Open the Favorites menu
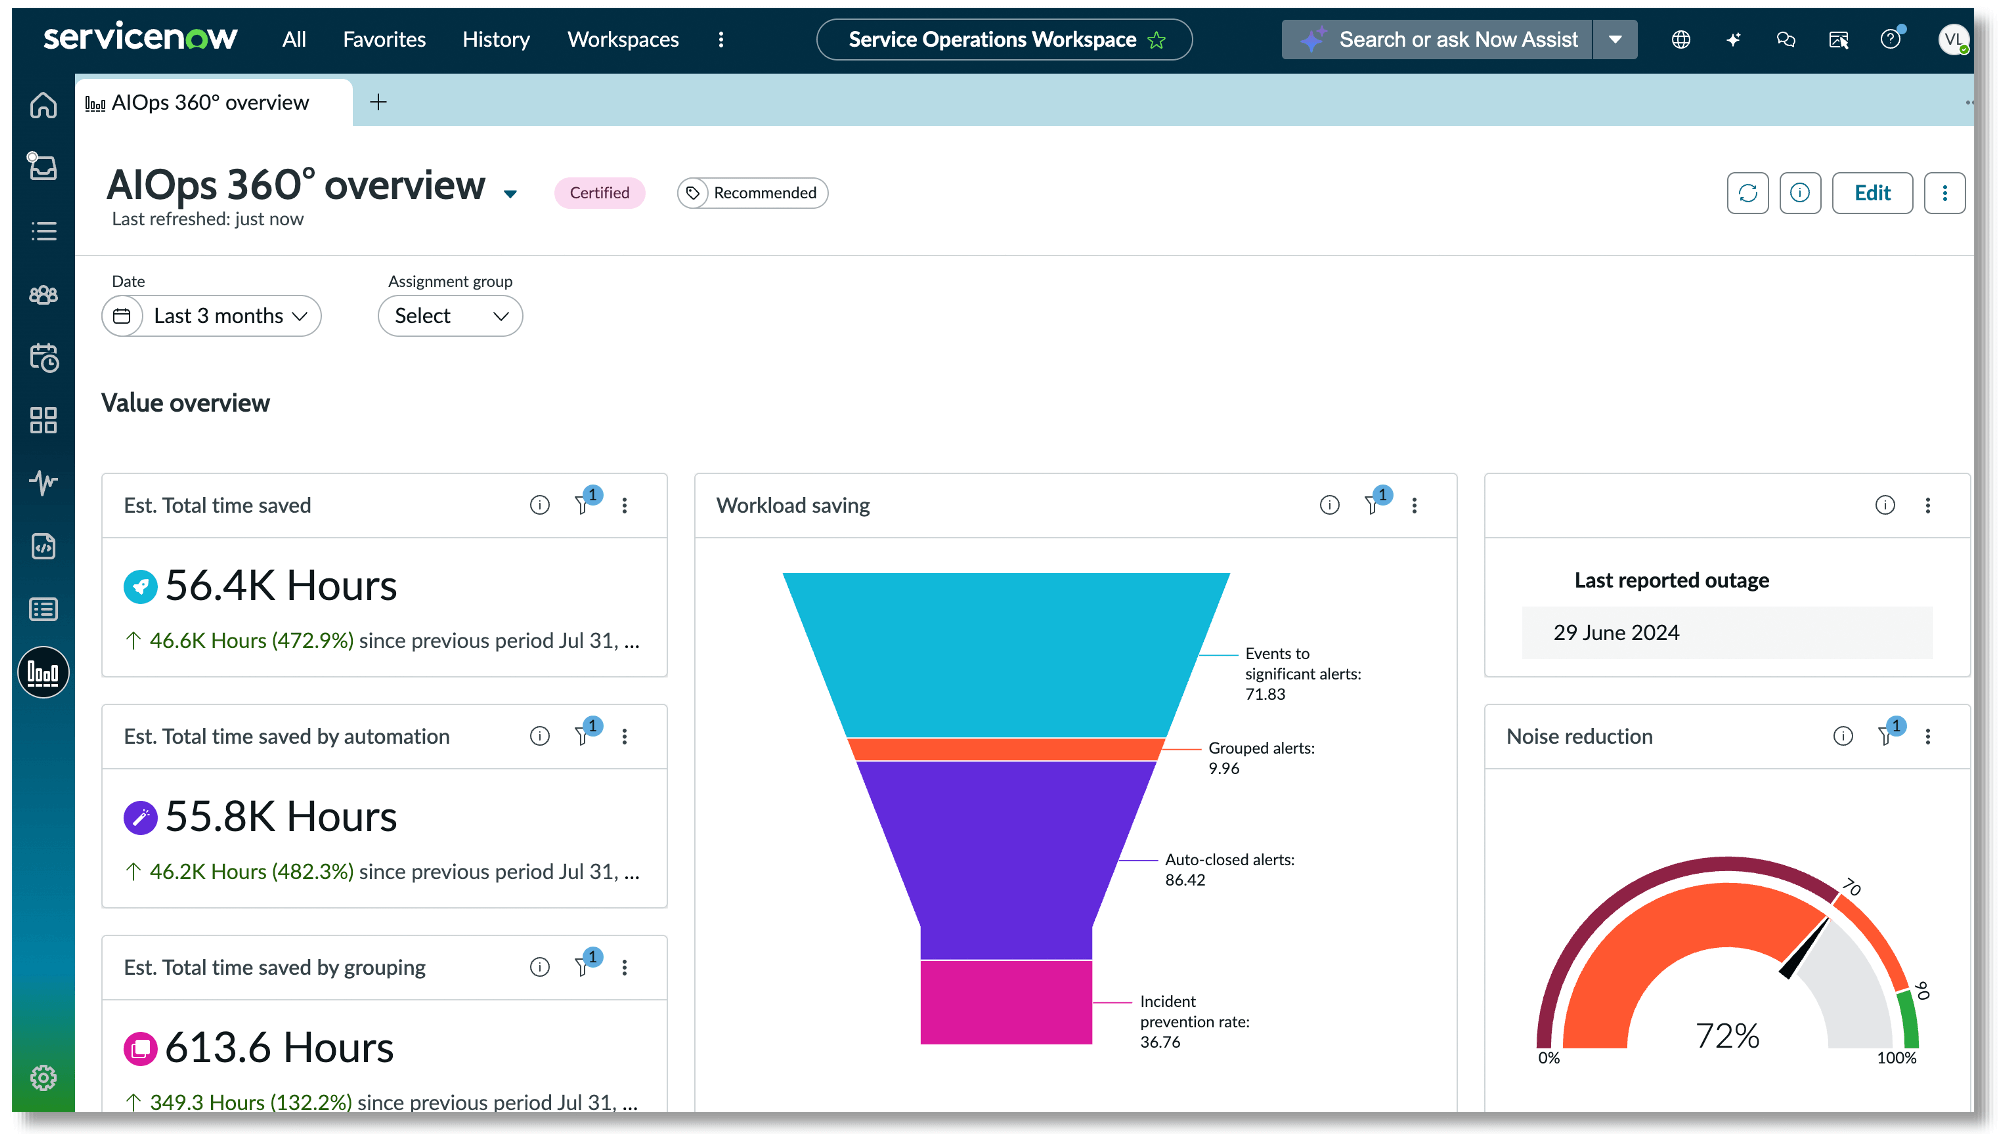1998x1134 pixels. tap(384, 39)
